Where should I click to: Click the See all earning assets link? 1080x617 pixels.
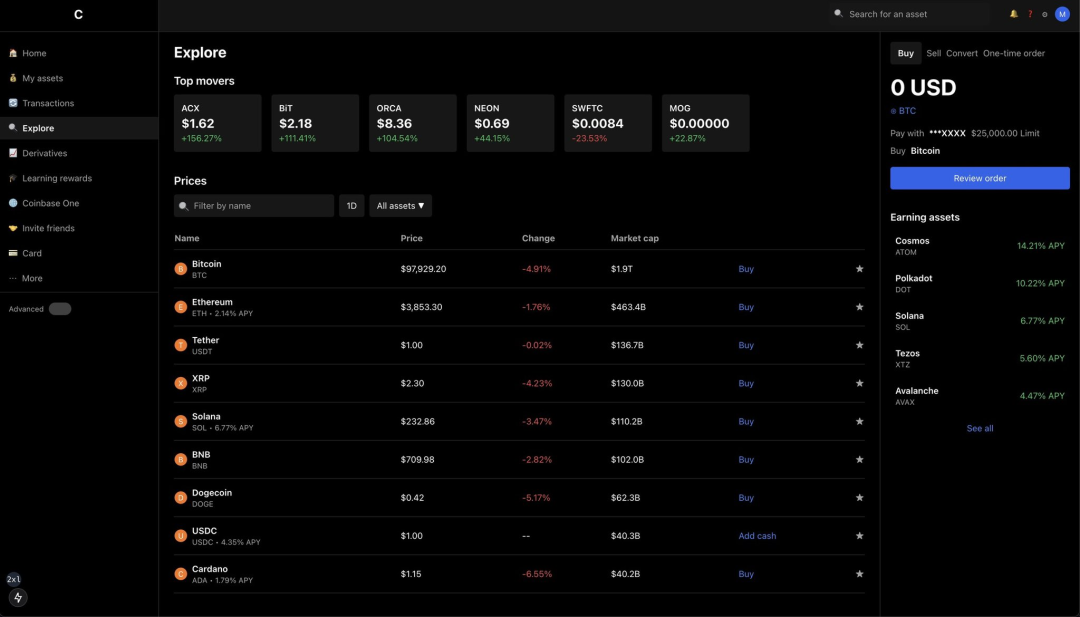pos(980,428)
